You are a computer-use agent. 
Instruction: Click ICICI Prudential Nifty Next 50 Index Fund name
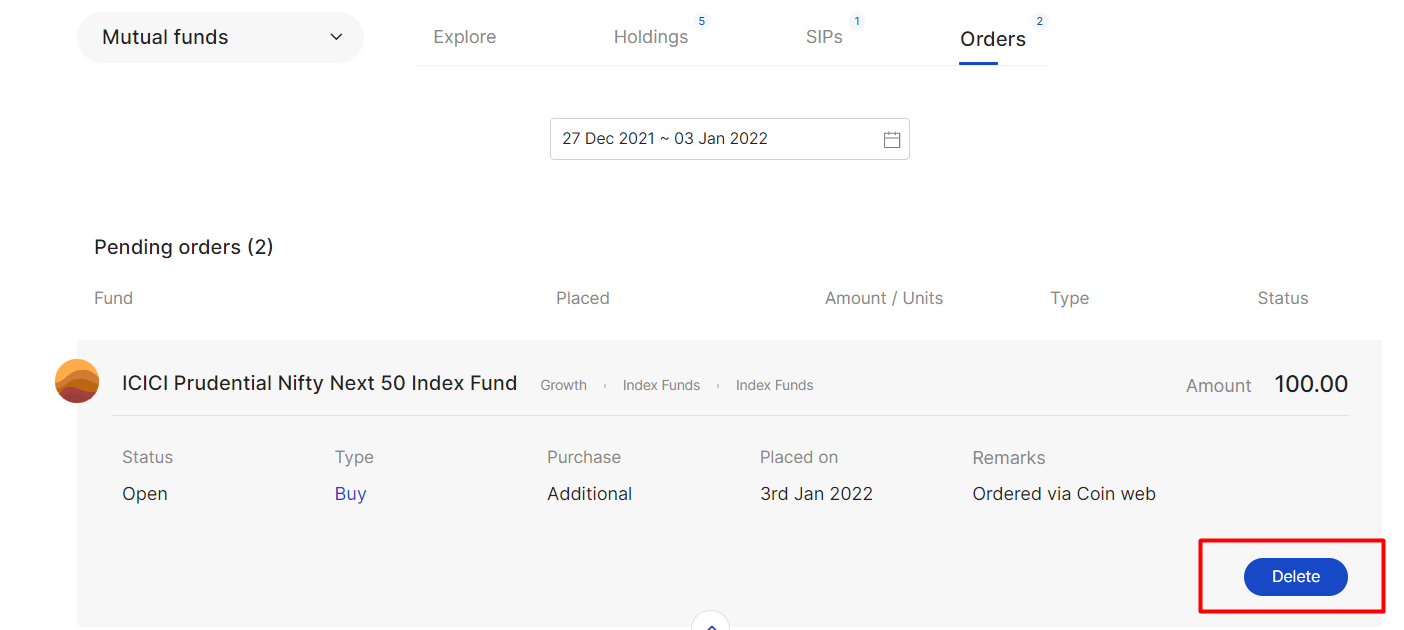[320, 383]
